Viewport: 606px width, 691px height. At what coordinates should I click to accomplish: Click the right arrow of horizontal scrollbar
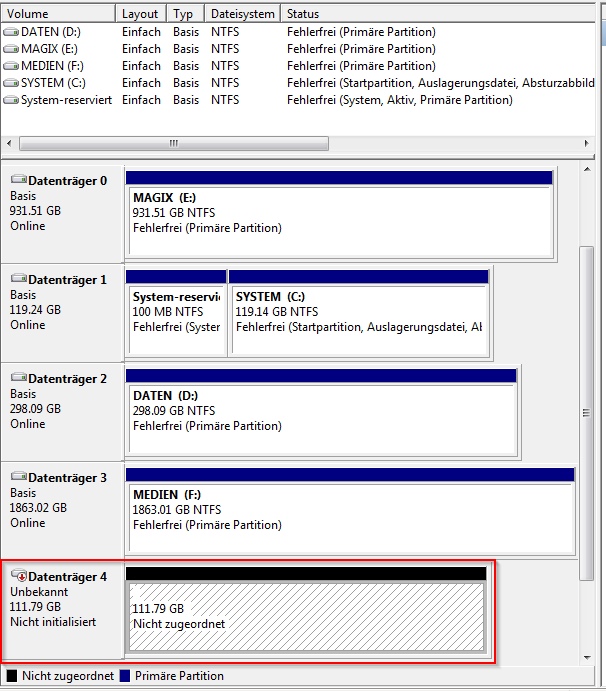click(586, 143)
